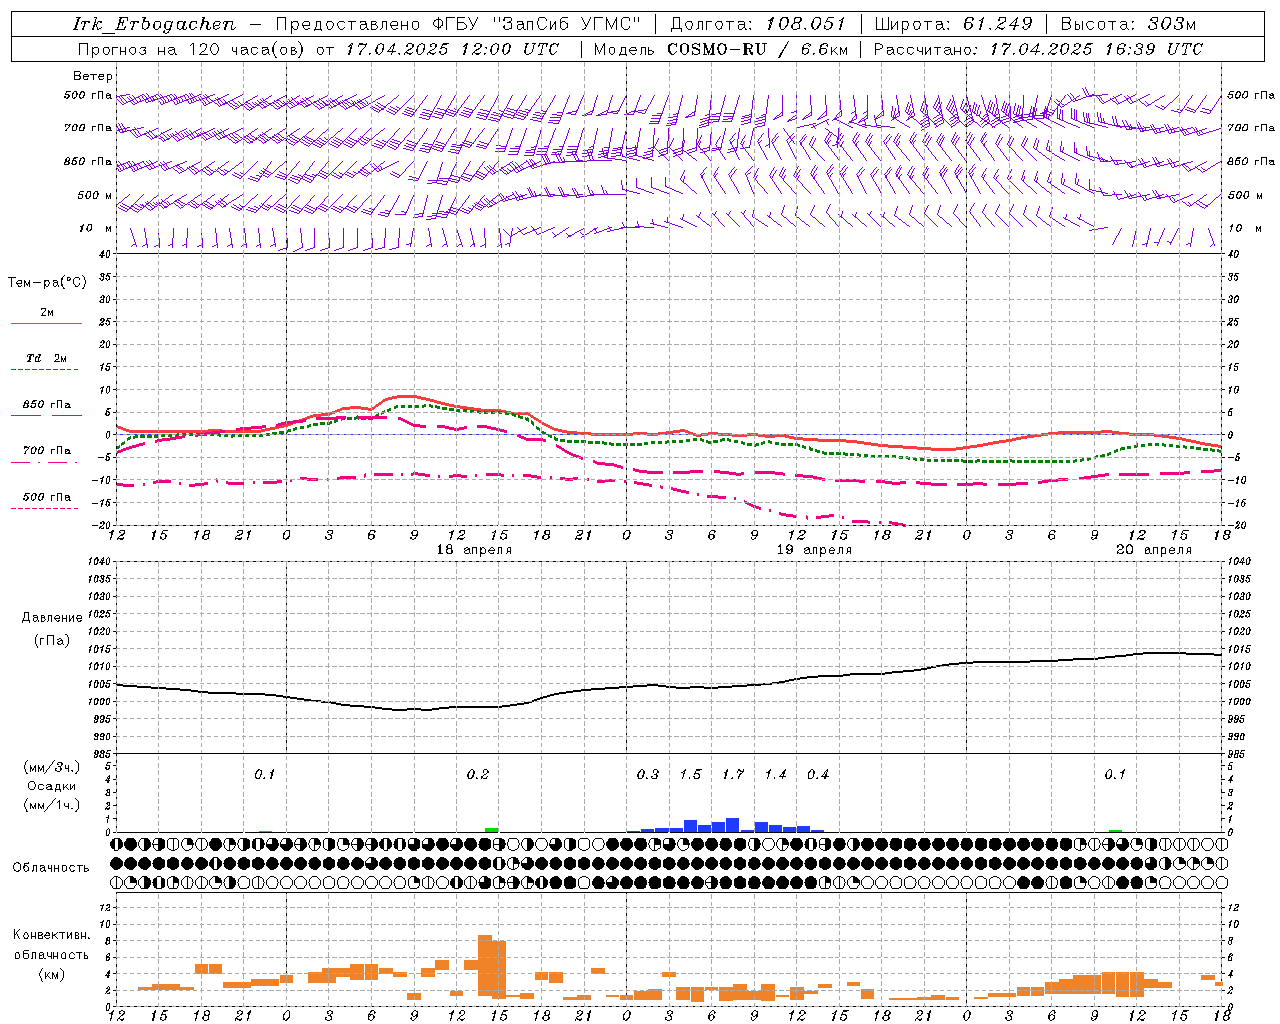
Task: Click the '20 апреля' date label
Action: tap(1154, 550)
